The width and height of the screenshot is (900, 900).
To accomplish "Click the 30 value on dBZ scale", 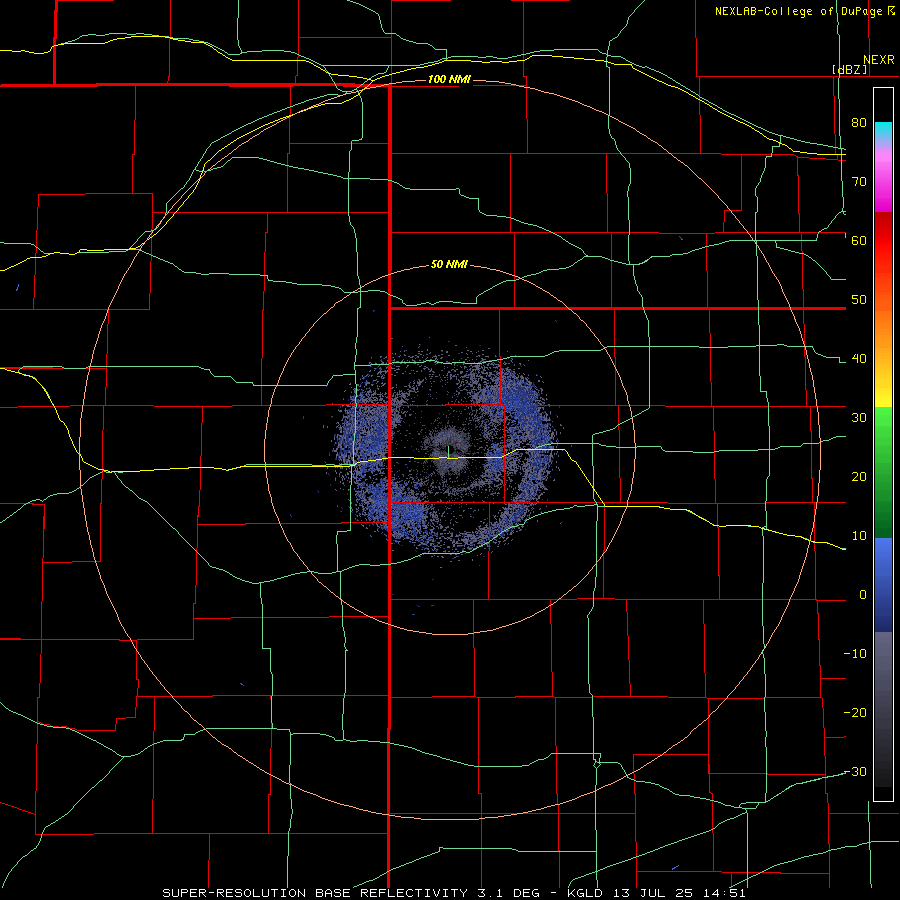I will 859,417.
